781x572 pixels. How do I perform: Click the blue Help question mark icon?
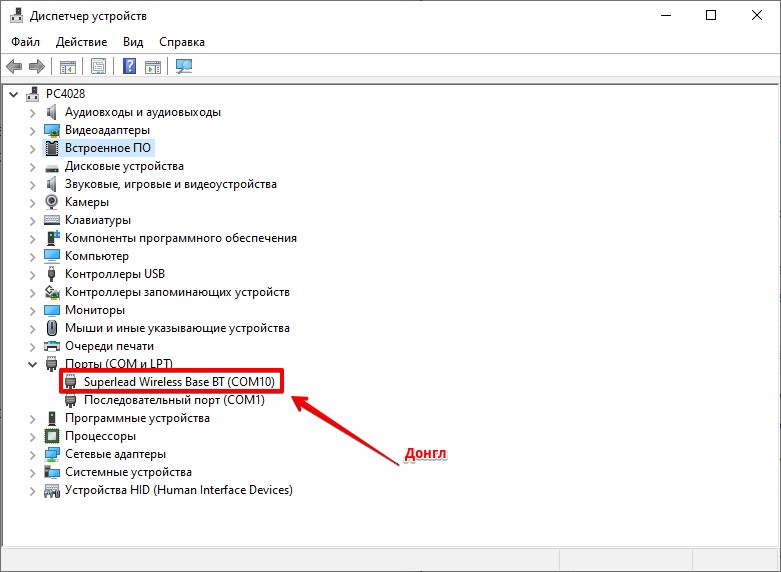(x=129, y=67)
